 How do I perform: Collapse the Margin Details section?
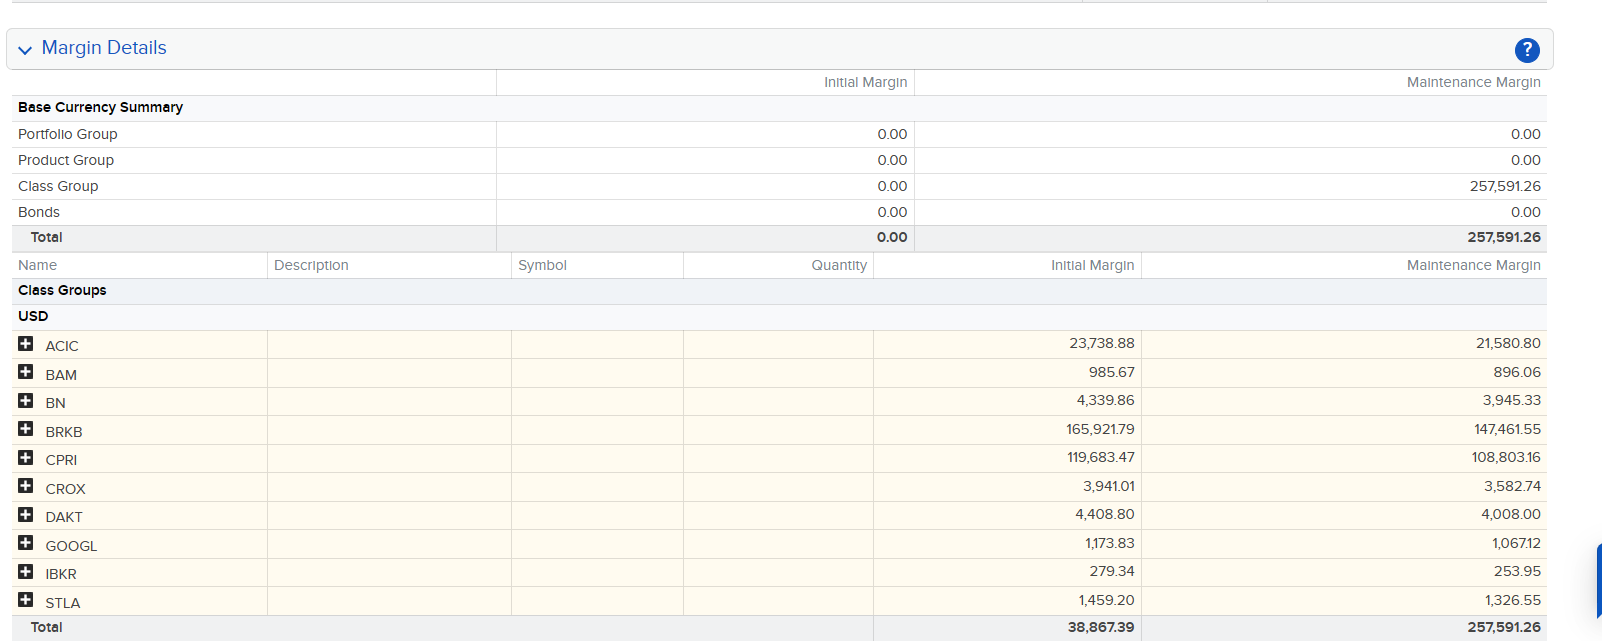(25, 50)
